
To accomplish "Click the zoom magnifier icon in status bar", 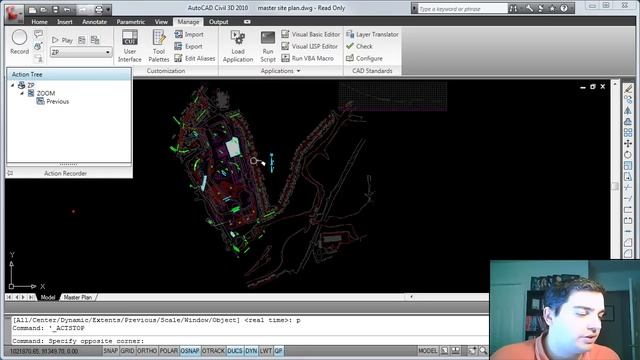I will pos(484,351).
